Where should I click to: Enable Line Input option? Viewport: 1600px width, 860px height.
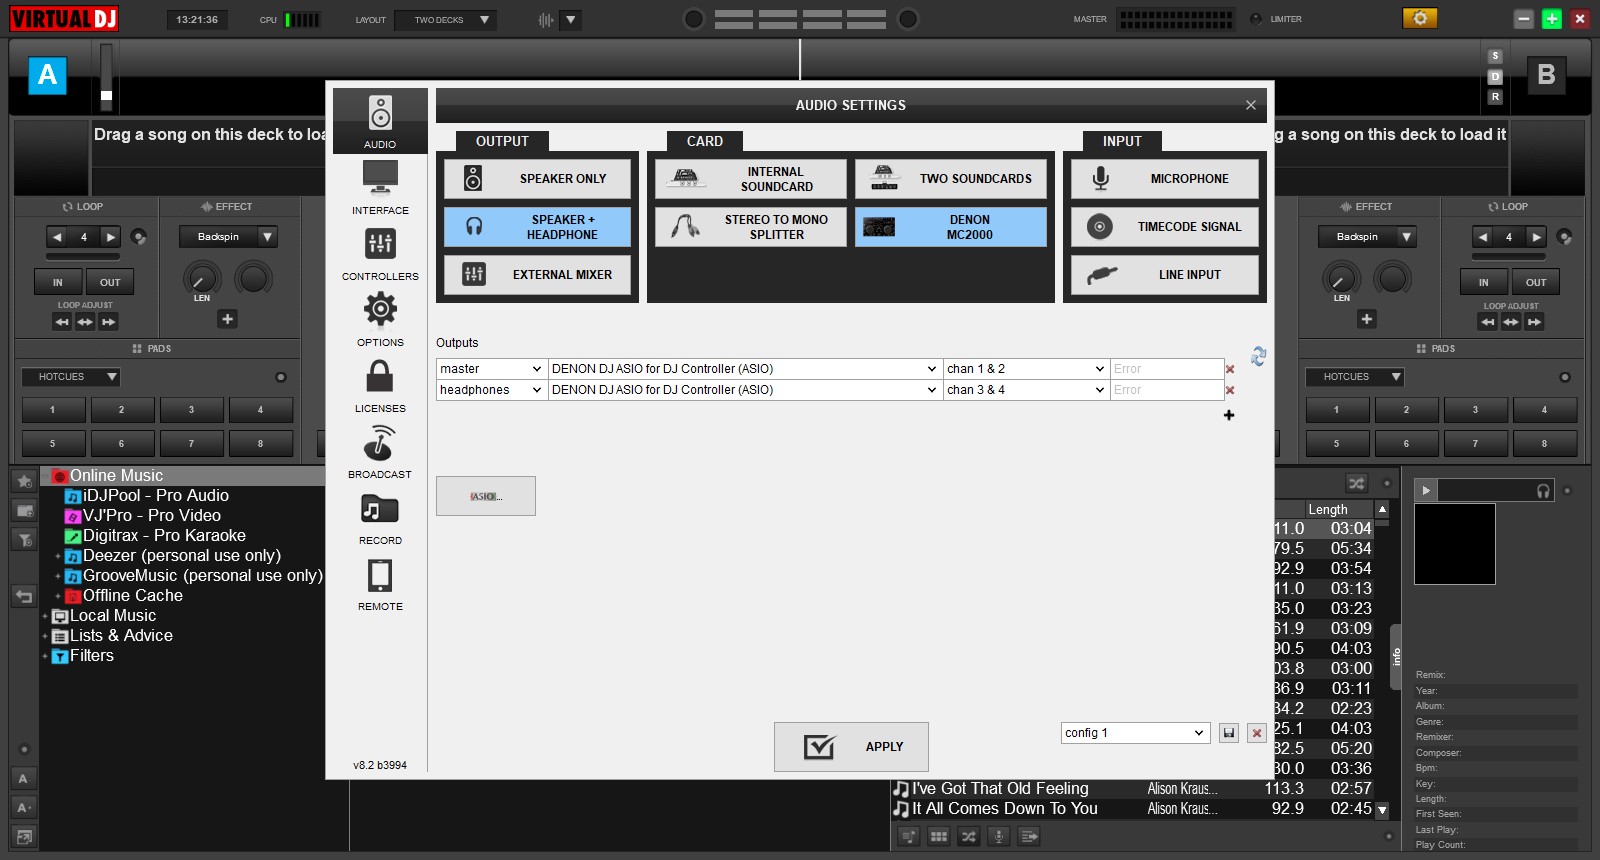tap(1165, 275)
